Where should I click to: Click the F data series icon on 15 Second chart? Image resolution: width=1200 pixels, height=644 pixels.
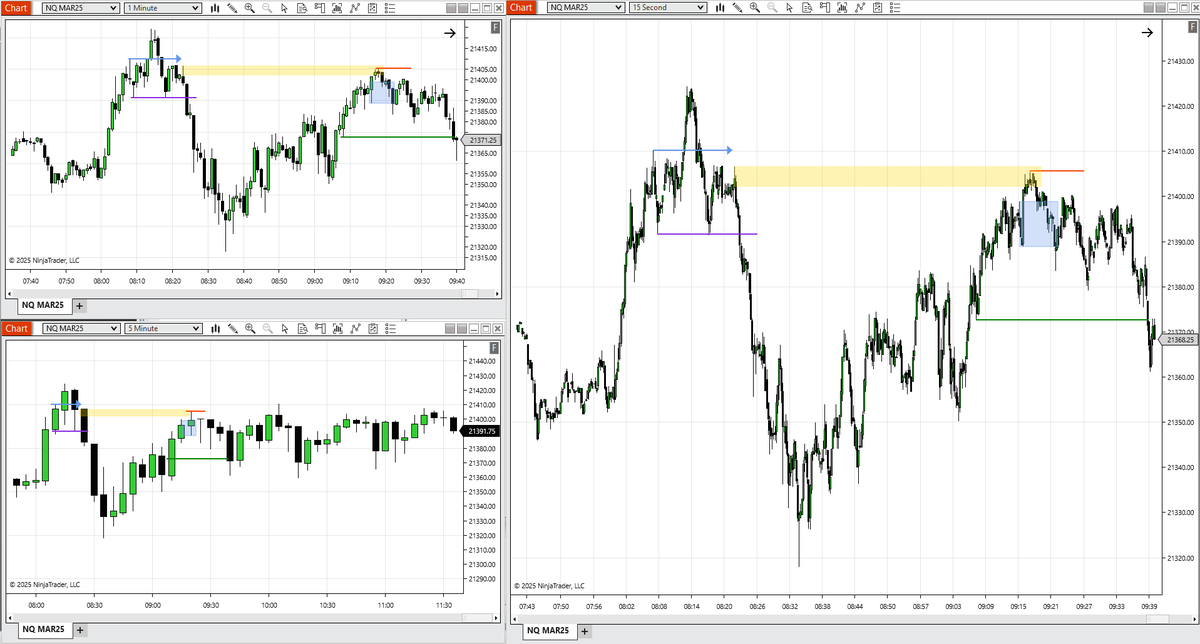1192,27
